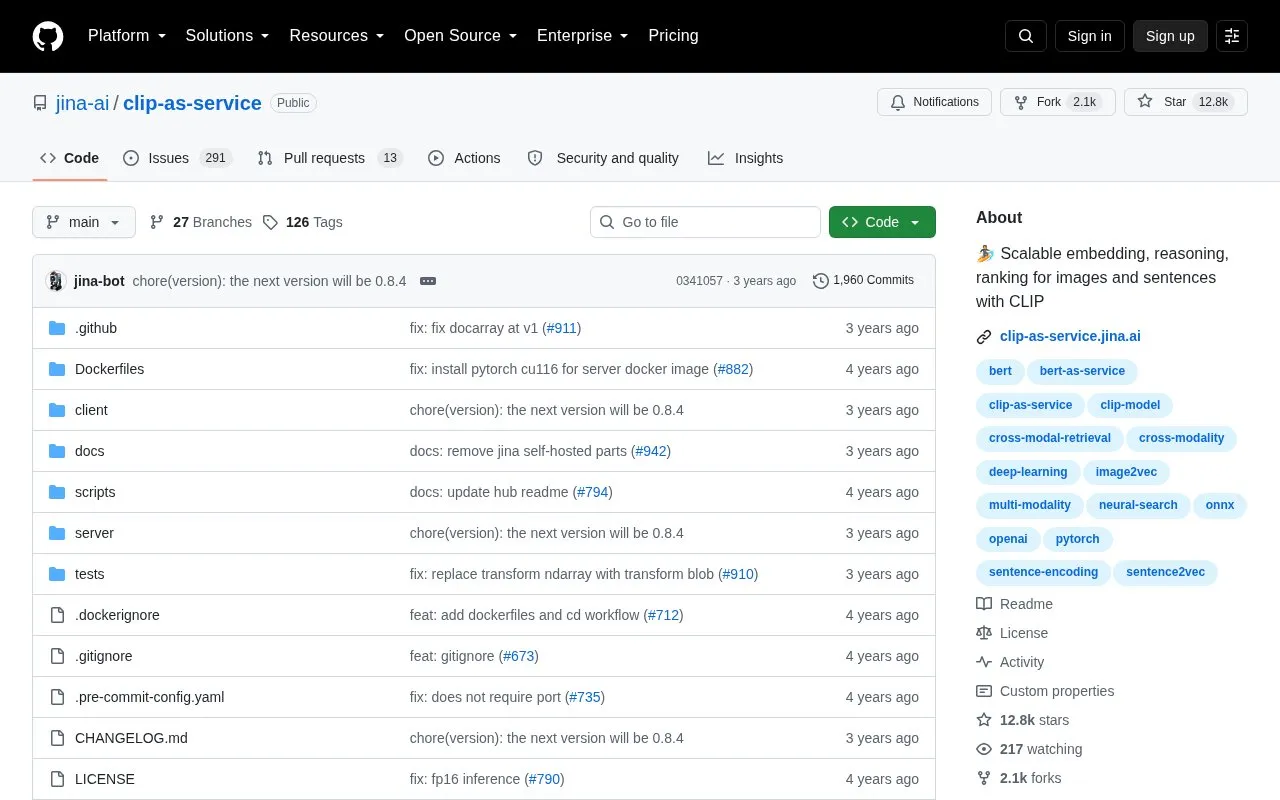The height and width of the screenshot is (800, 1280).
Task: Star the clip-as-service repository
Action: click(1186, 102)
